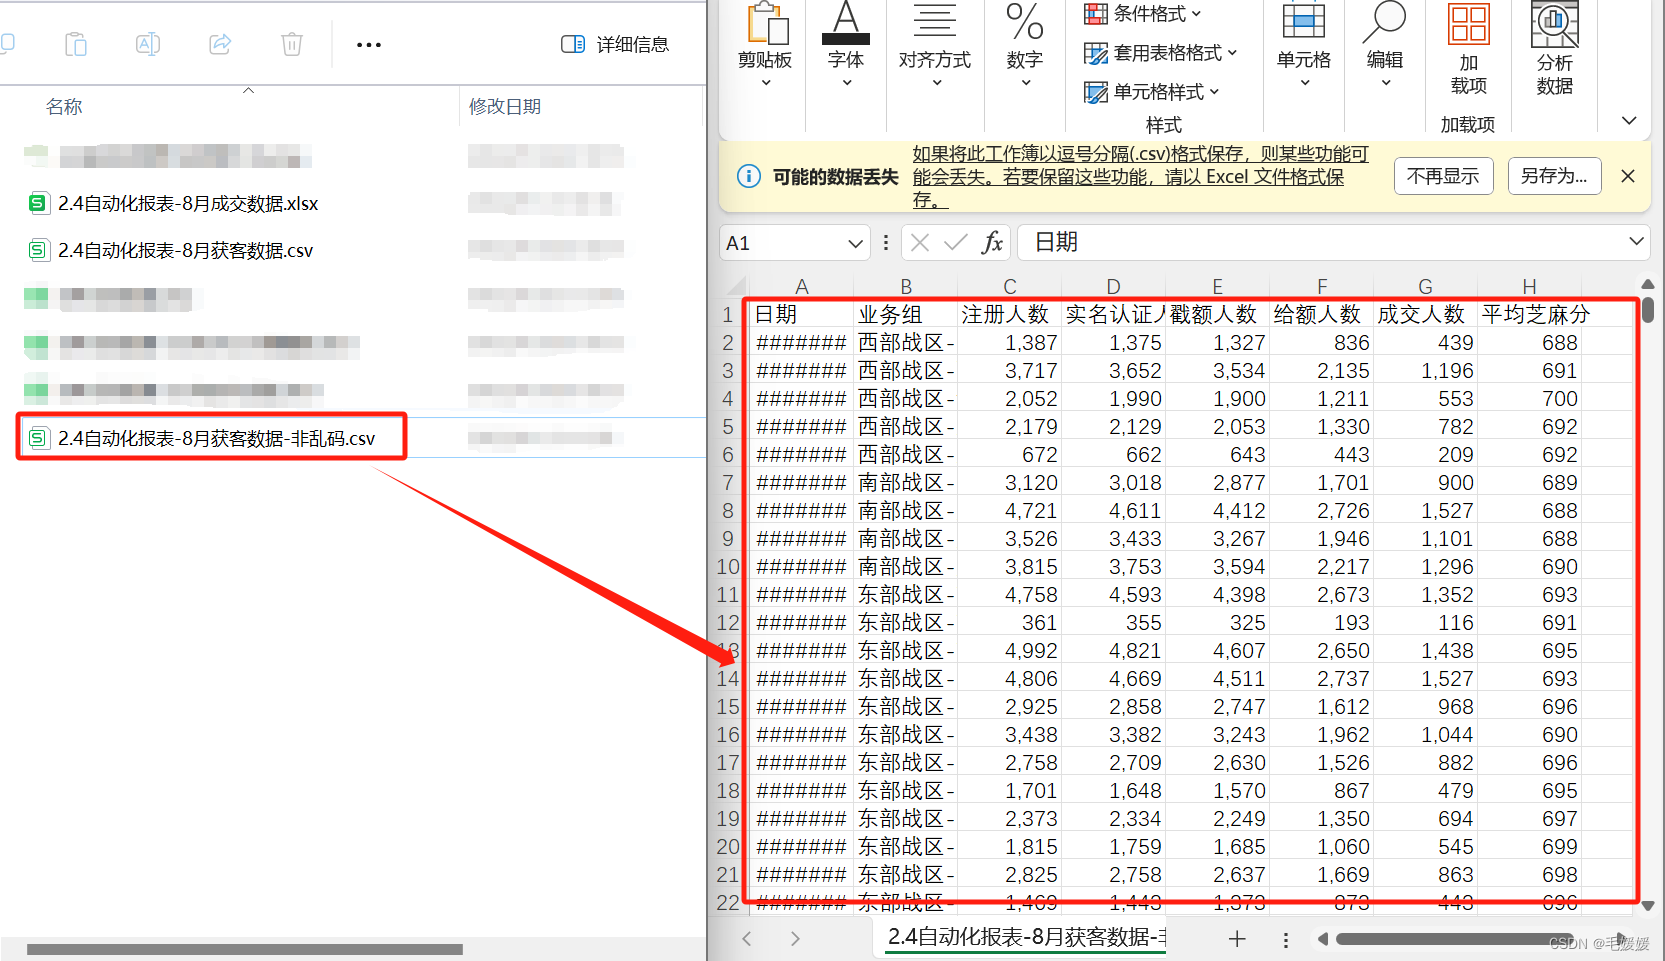The width and height of the screenshot is (1665, 961).
Task: Open the 单元格 cells group dropdown
Action: pos(1304,45)
